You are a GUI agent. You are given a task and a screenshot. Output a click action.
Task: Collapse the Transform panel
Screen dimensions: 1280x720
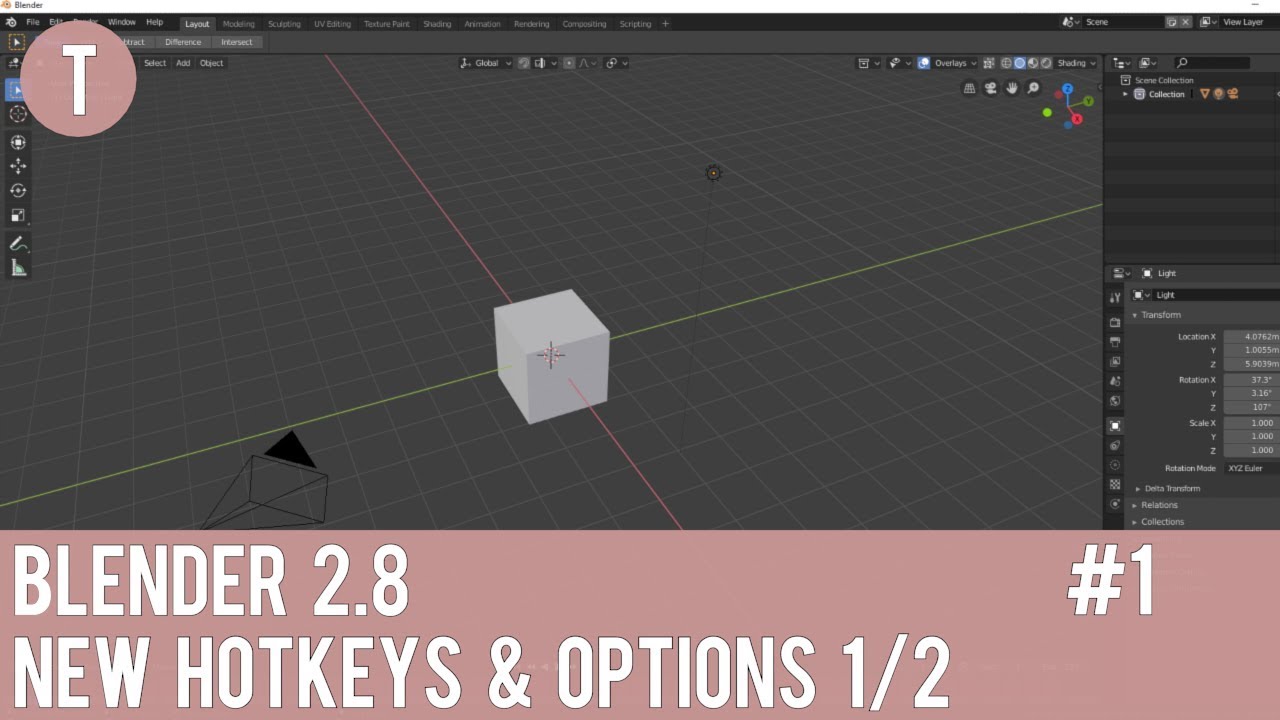tap(1156, 315)
